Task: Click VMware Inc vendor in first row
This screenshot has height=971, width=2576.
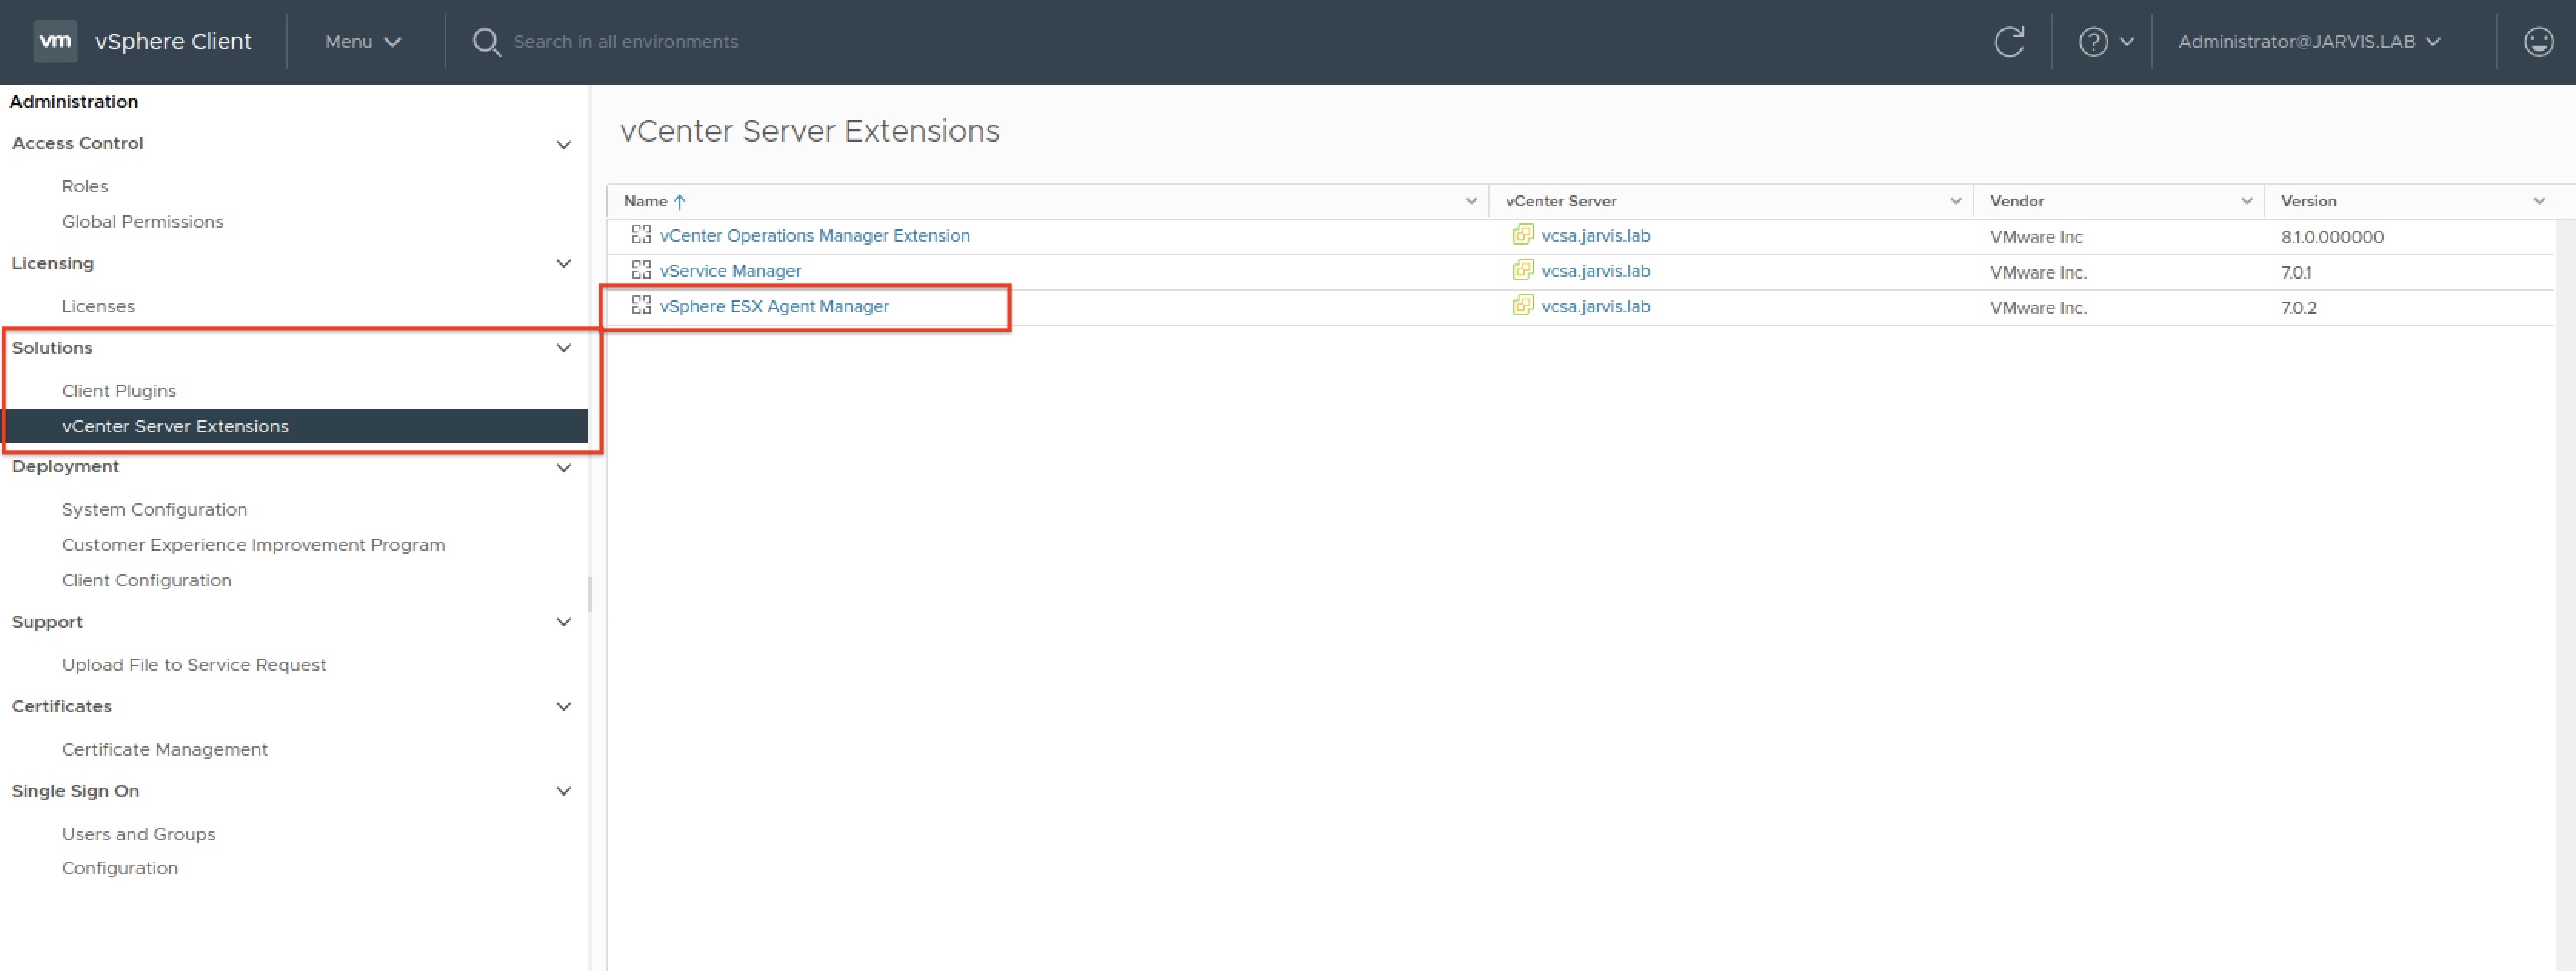Action: click(2036, 237)
